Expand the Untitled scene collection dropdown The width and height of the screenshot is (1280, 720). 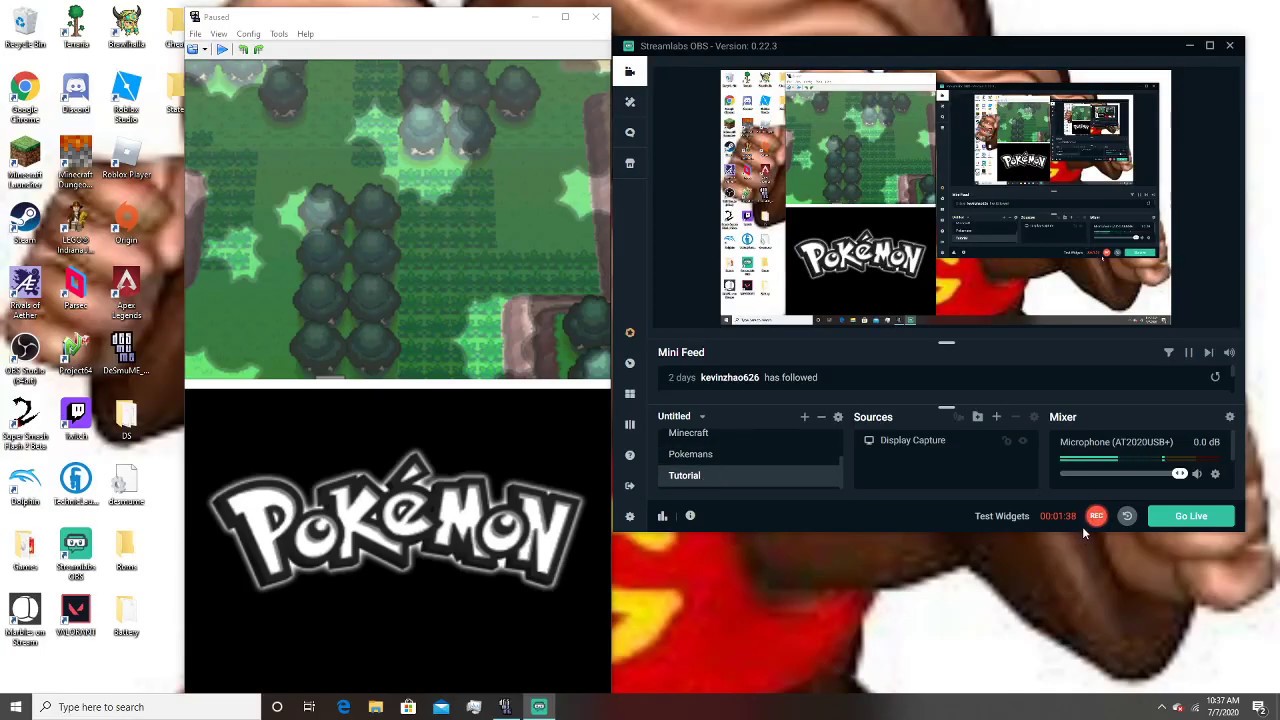point(702,417)
